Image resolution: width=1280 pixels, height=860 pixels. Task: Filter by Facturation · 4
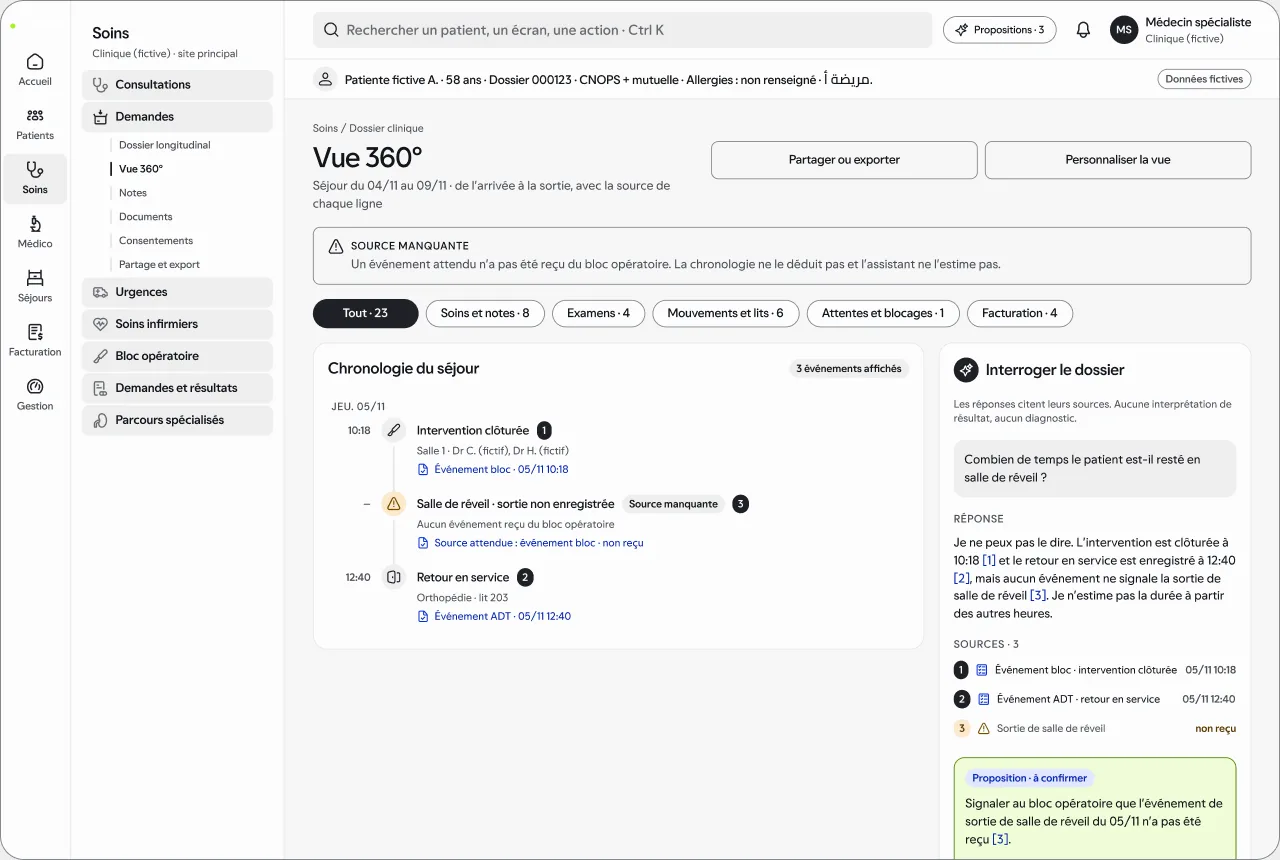(x=1020, y=314)
